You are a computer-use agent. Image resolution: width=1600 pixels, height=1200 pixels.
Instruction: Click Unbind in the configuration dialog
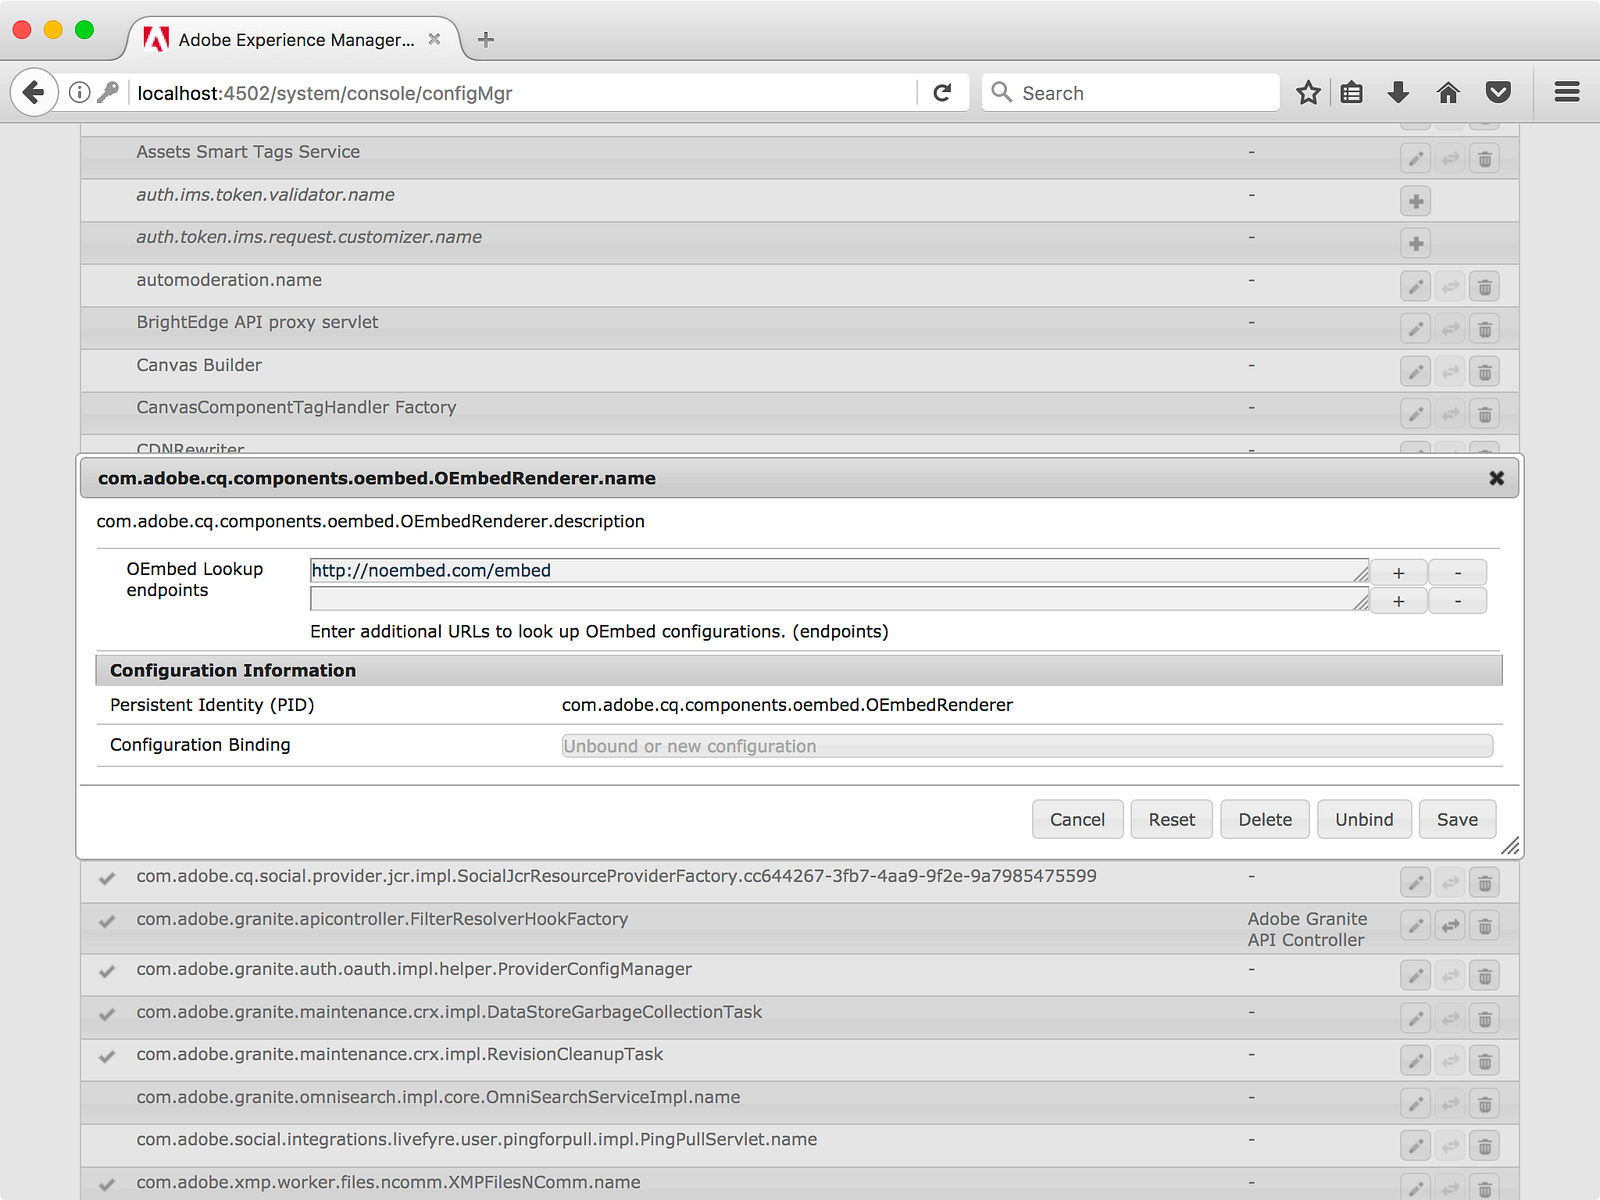tap(1364, 819)
